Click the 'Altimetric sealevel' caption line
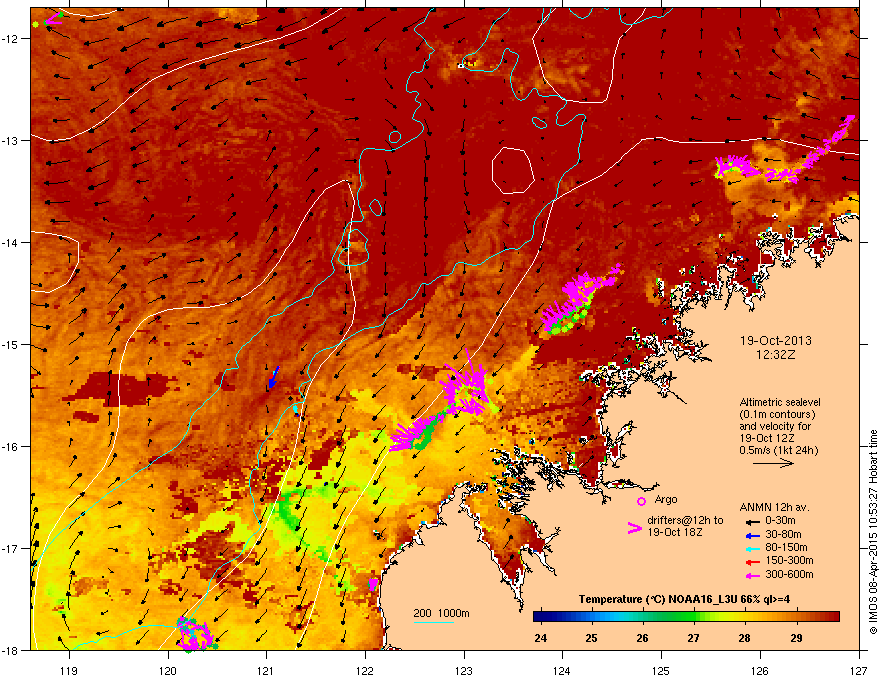 point(780,402)
